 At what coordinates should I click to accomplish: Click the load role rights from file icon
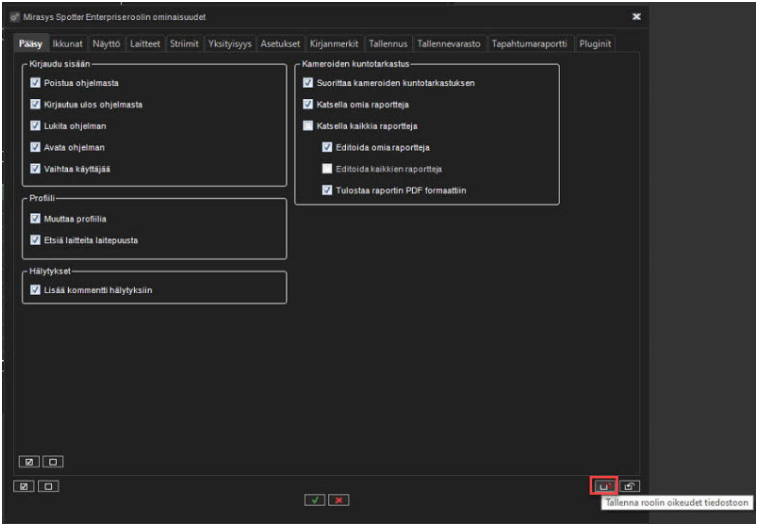pos(629,486)
